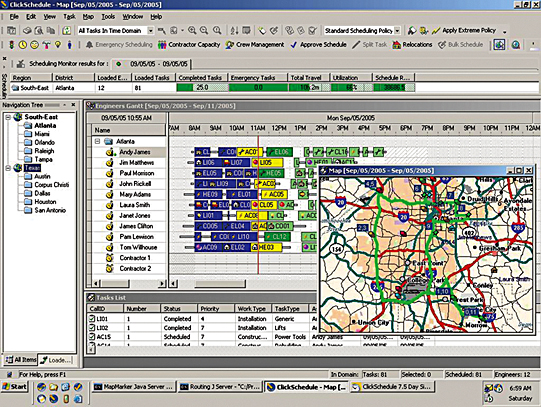The height and width of the screenshot is (407, 541).
Task: Click the Utilization green bar value
Action: pyautogui.click(x=351, y=88)
